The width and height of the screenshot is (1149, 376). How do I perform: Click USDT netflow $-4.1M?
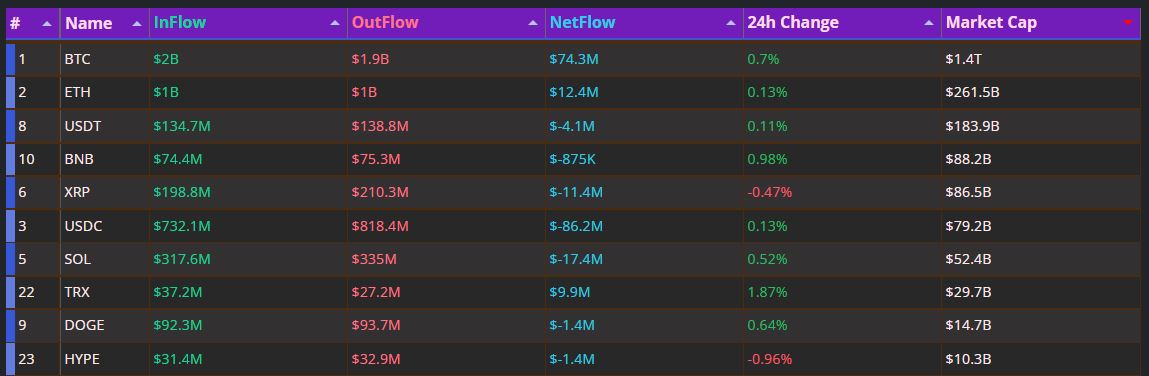[572, 126]
